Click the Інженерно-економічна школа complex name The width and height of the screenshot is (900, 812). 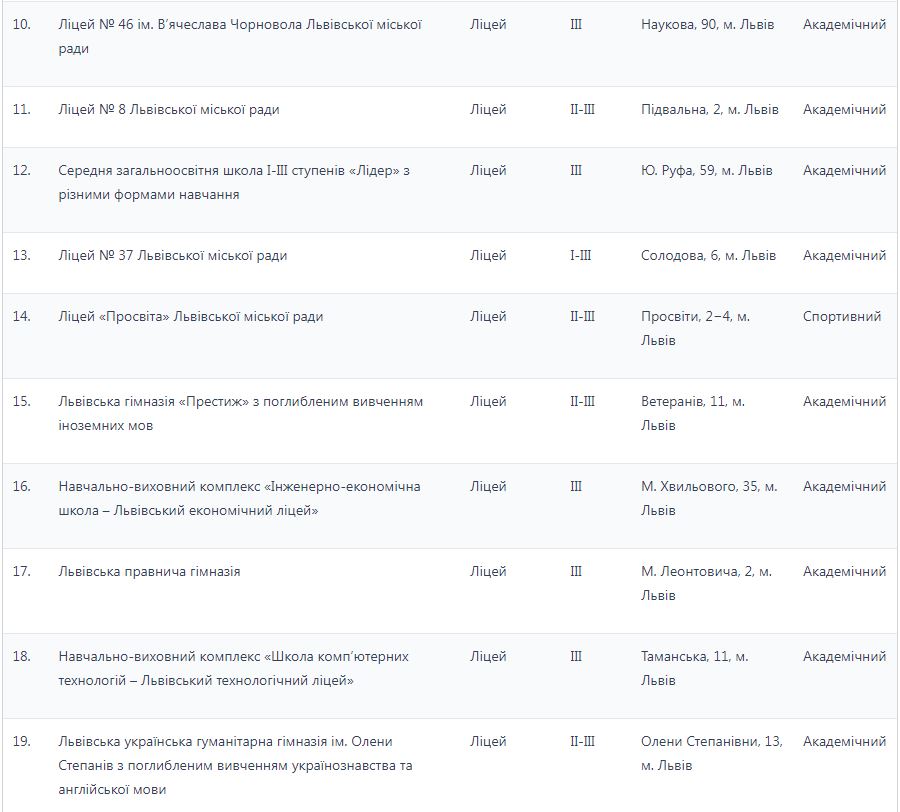point(240,498)
